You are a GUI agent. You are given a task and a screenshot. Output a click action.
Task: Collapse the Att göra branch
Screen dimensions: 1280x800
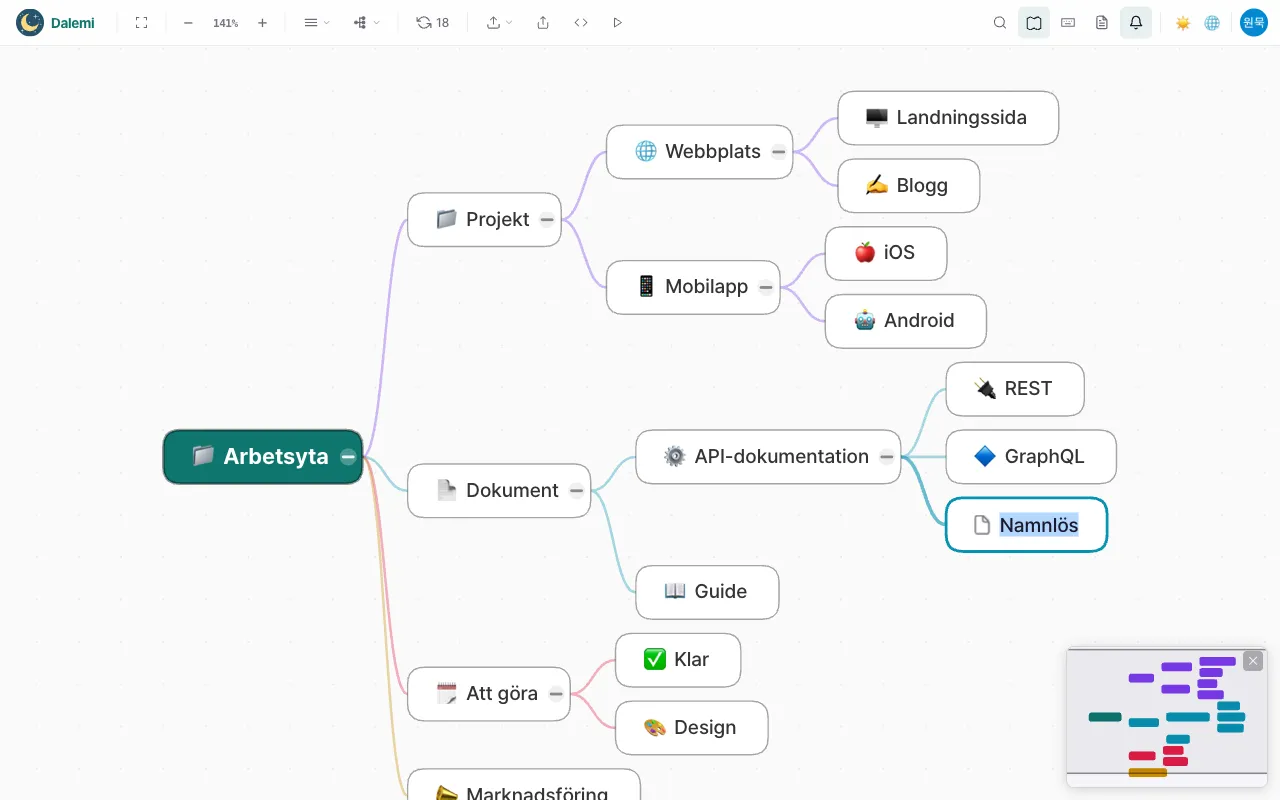[556, 694]
